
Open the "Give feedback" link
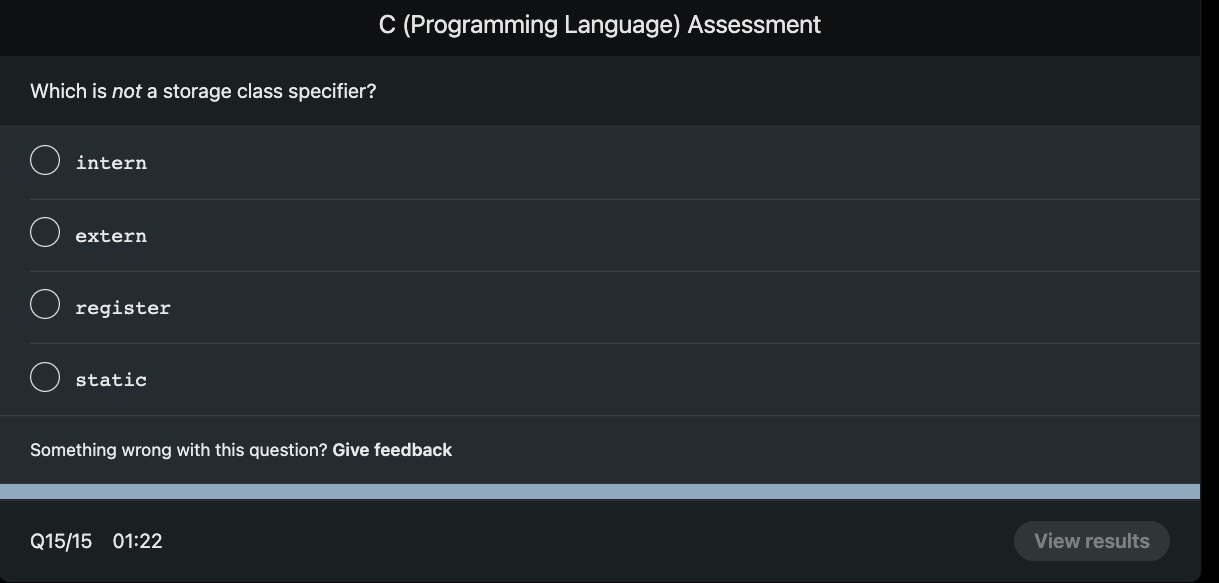pyautogui.click(x=391, y=450)
